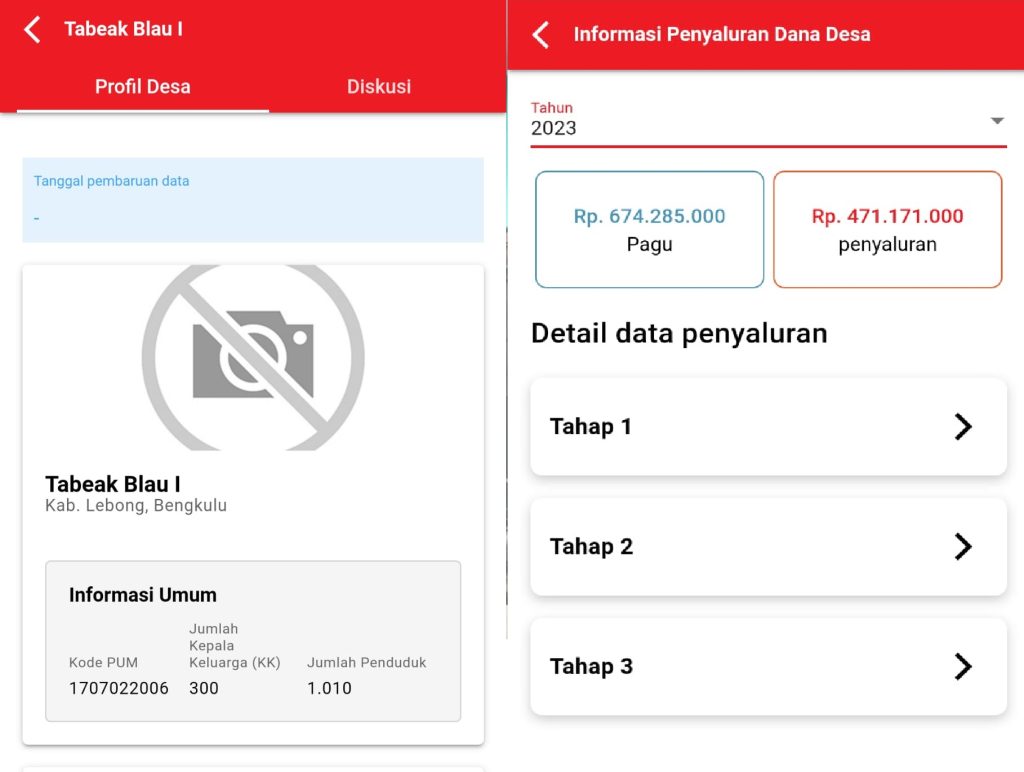Open Tahap 1 using its chevron arrow
The height and width of the screenshot is (772, 1024).
point(962,427)
